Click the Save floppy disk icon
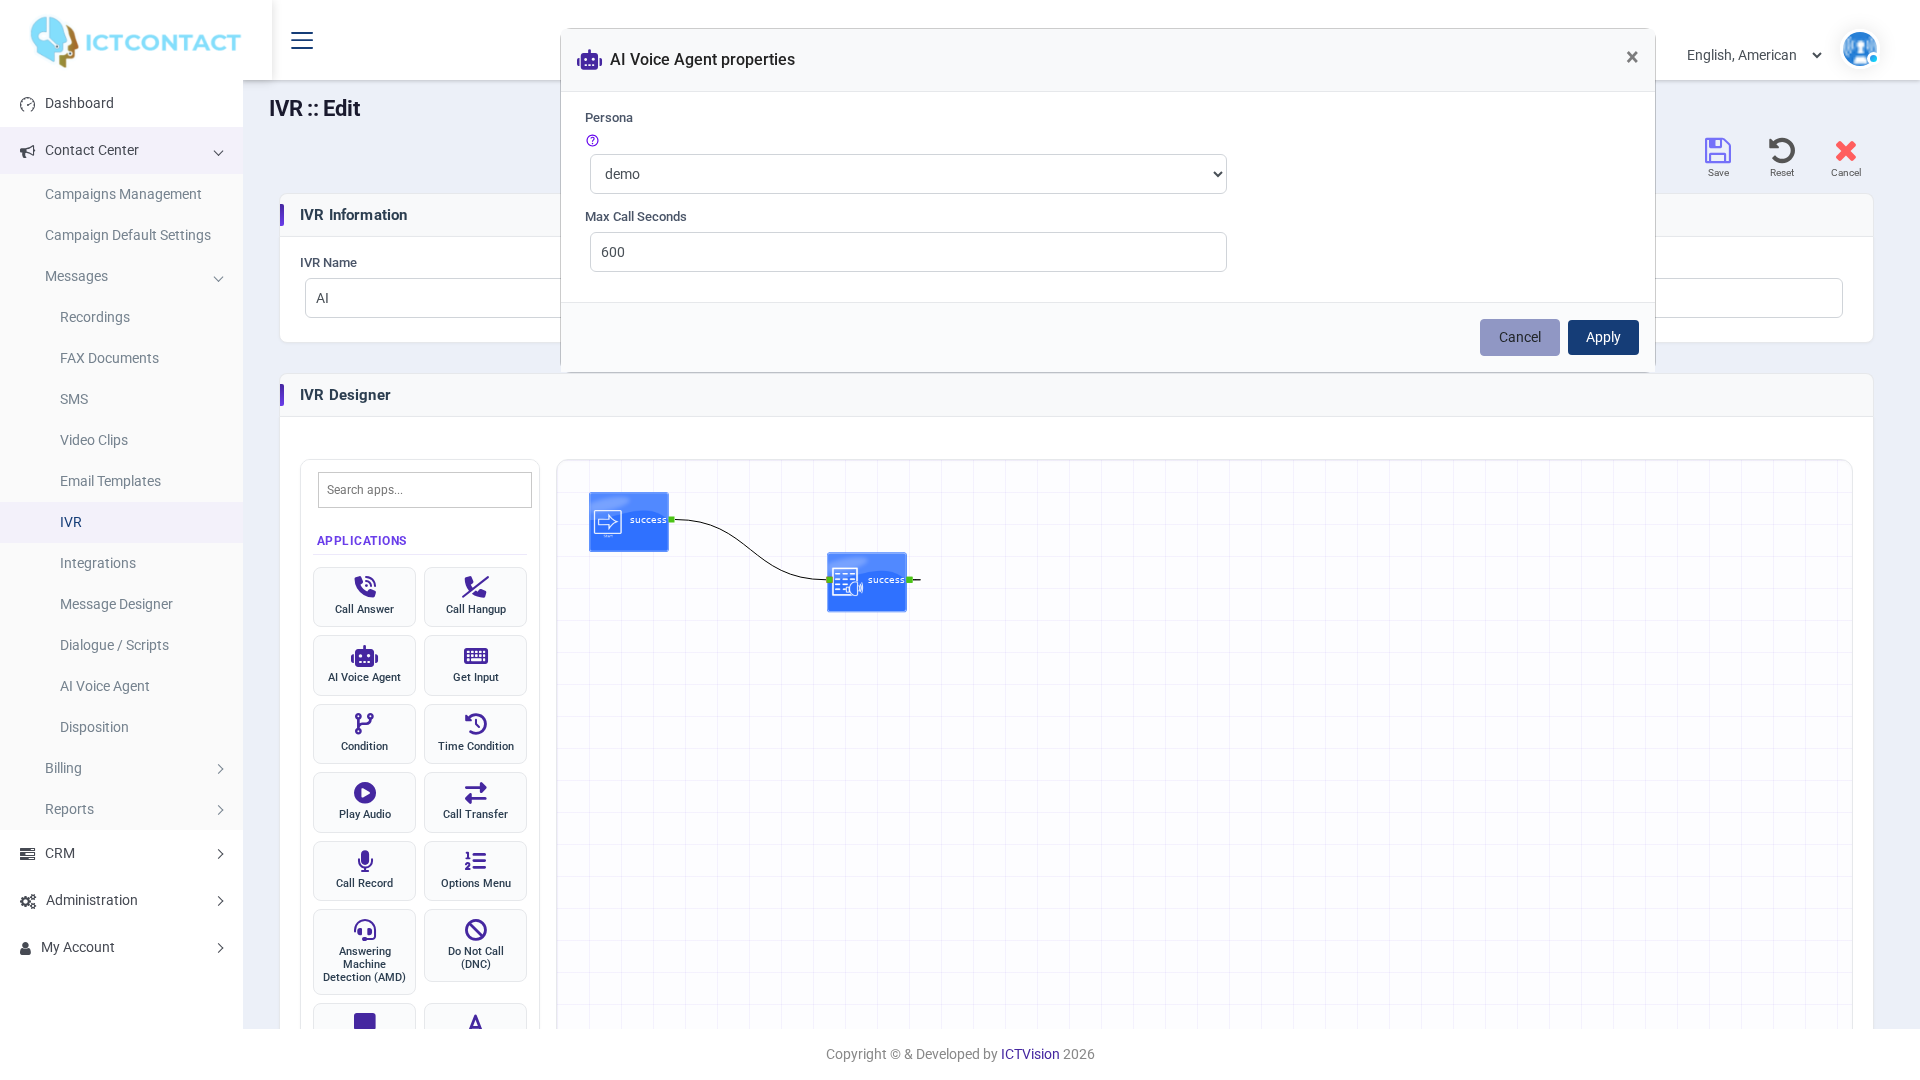1920x1080 pixels. (1718, 151)
